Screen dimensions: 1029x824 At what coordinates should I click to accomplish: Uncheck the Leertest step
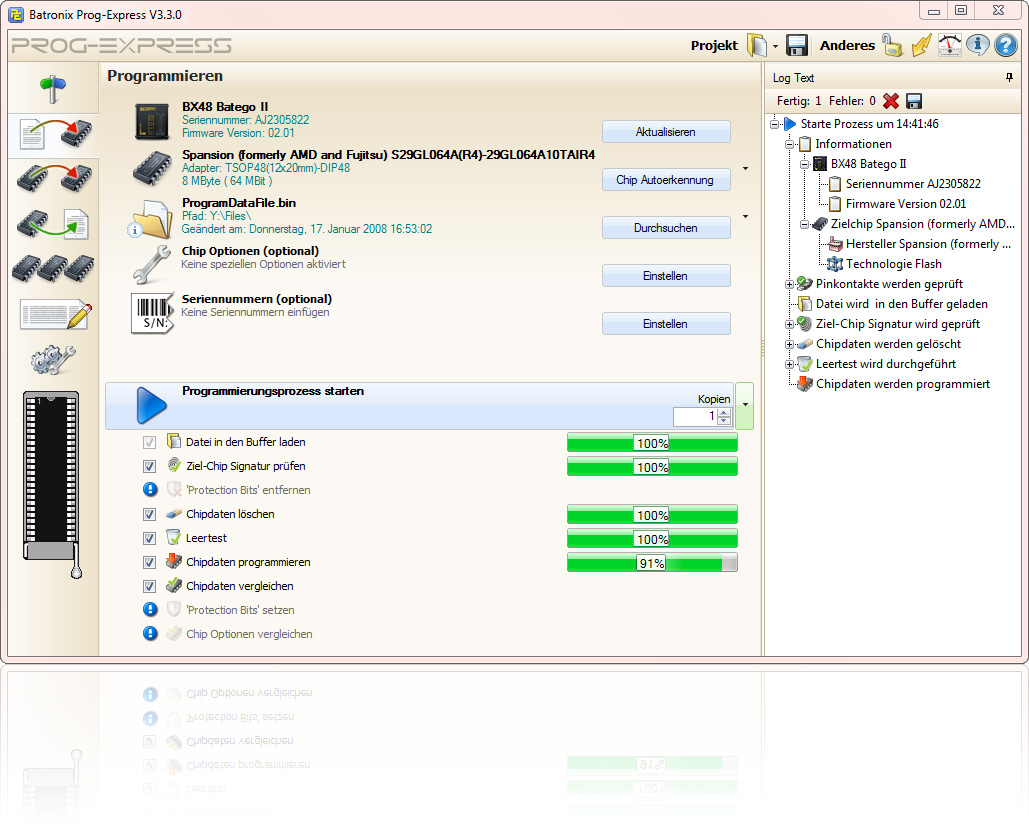point(150,538)
